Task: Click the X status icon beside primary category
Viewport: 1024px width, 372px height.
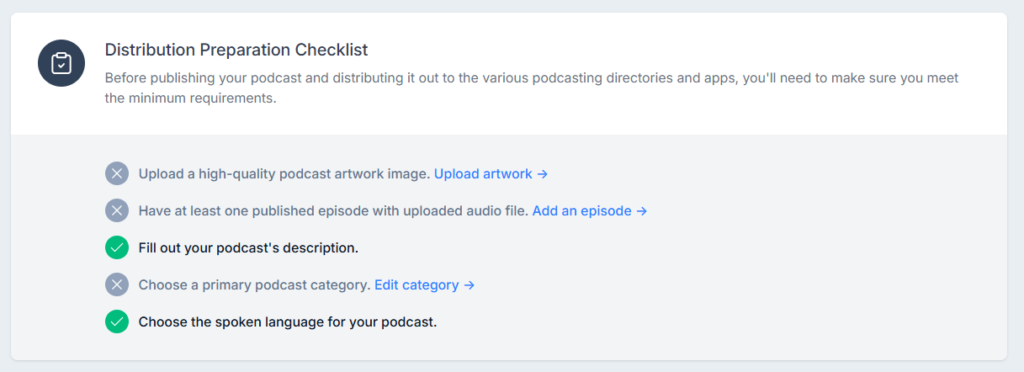Action: click(x=117, y=285)
